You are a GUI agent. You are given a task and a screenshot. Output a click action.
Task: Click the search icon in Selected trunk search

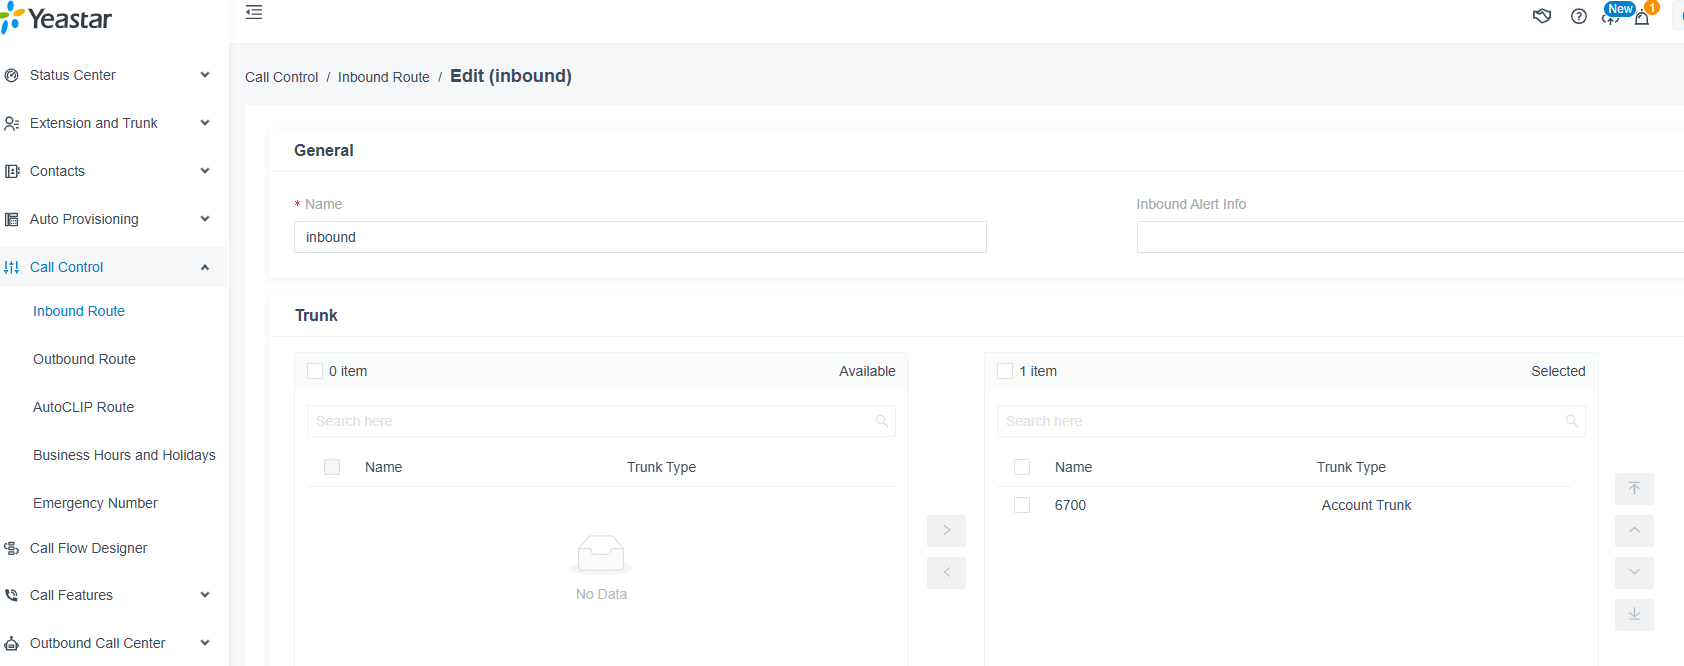(1571, 421)
